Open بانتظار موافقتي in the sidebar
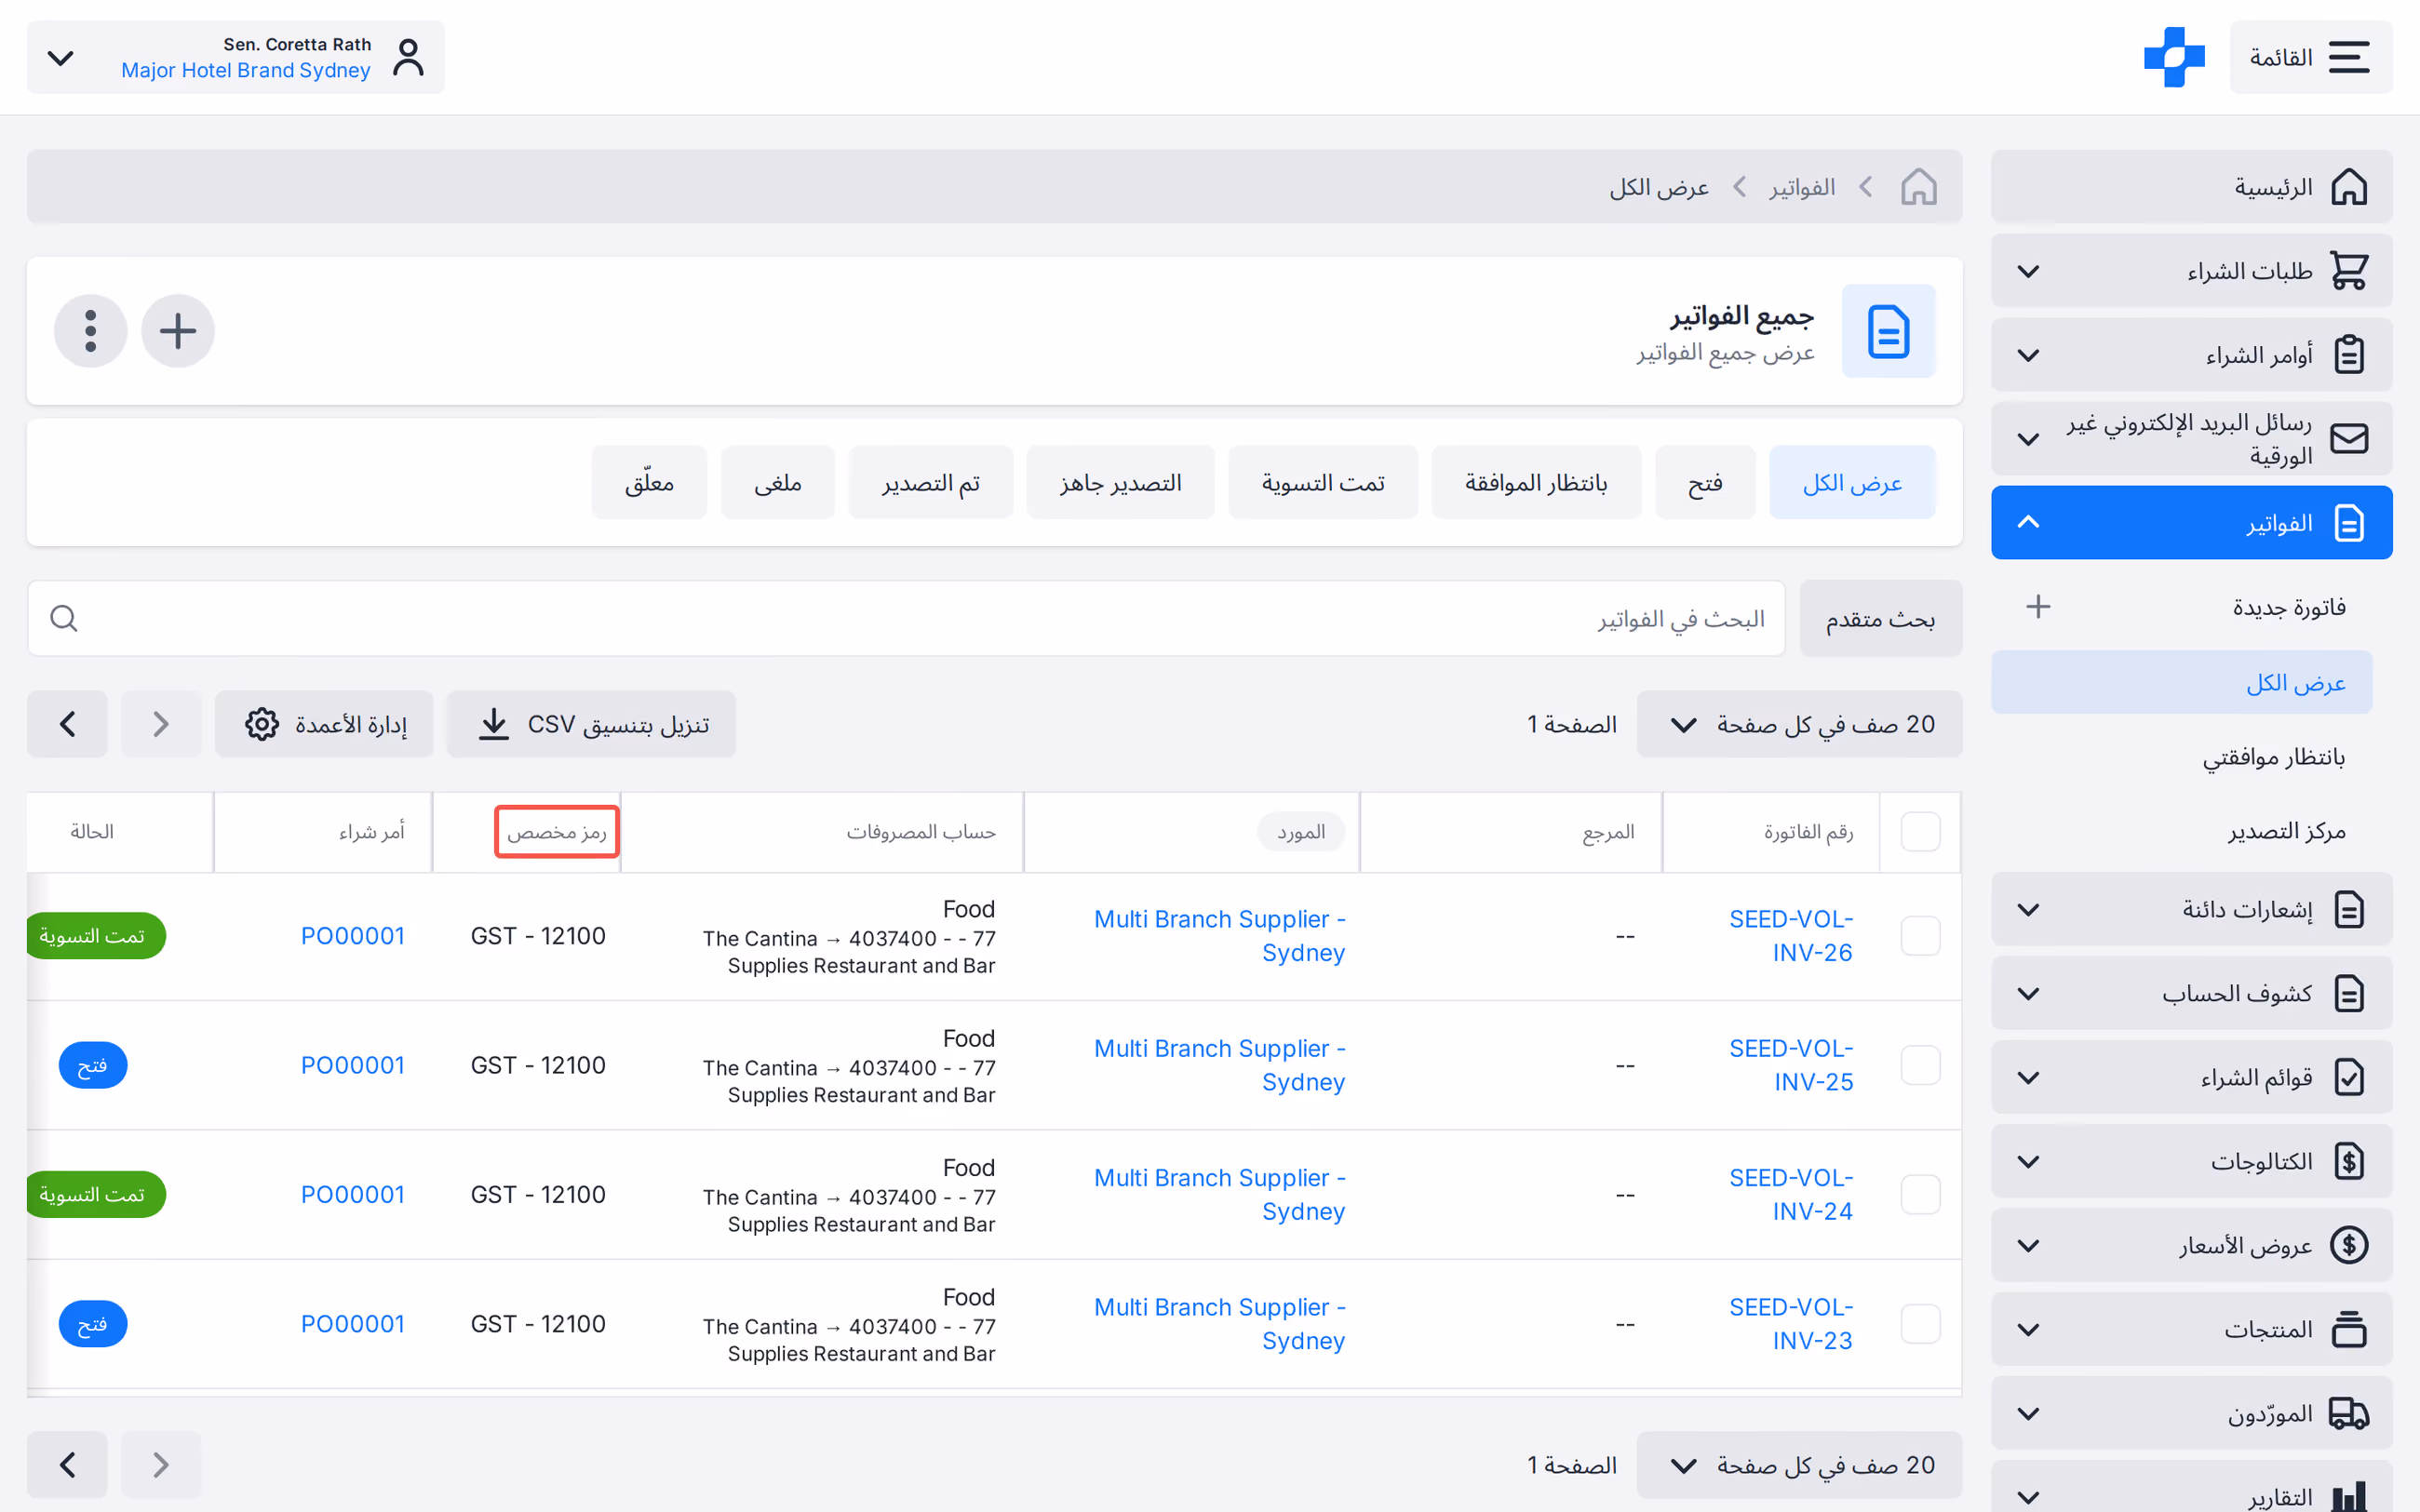This screenshot has width=2420, height=1512. pyautogui.click(x=2273, y=757)
